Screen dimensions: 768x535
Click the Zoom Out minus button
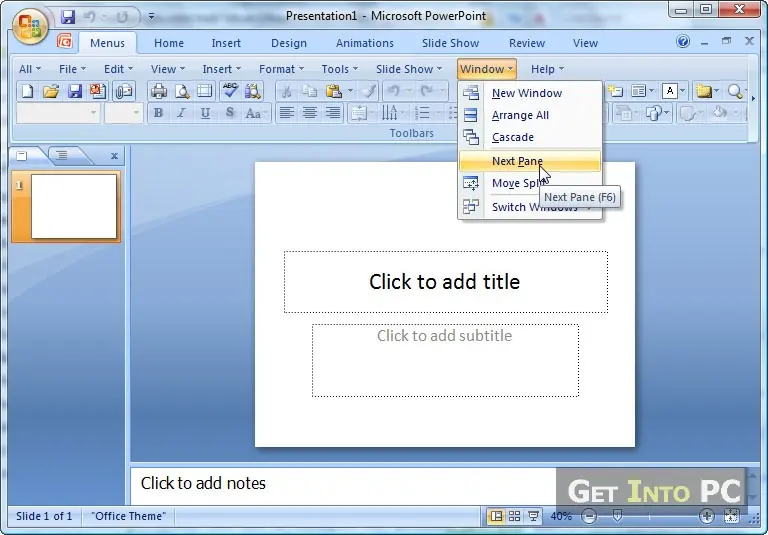pos(589,516)
